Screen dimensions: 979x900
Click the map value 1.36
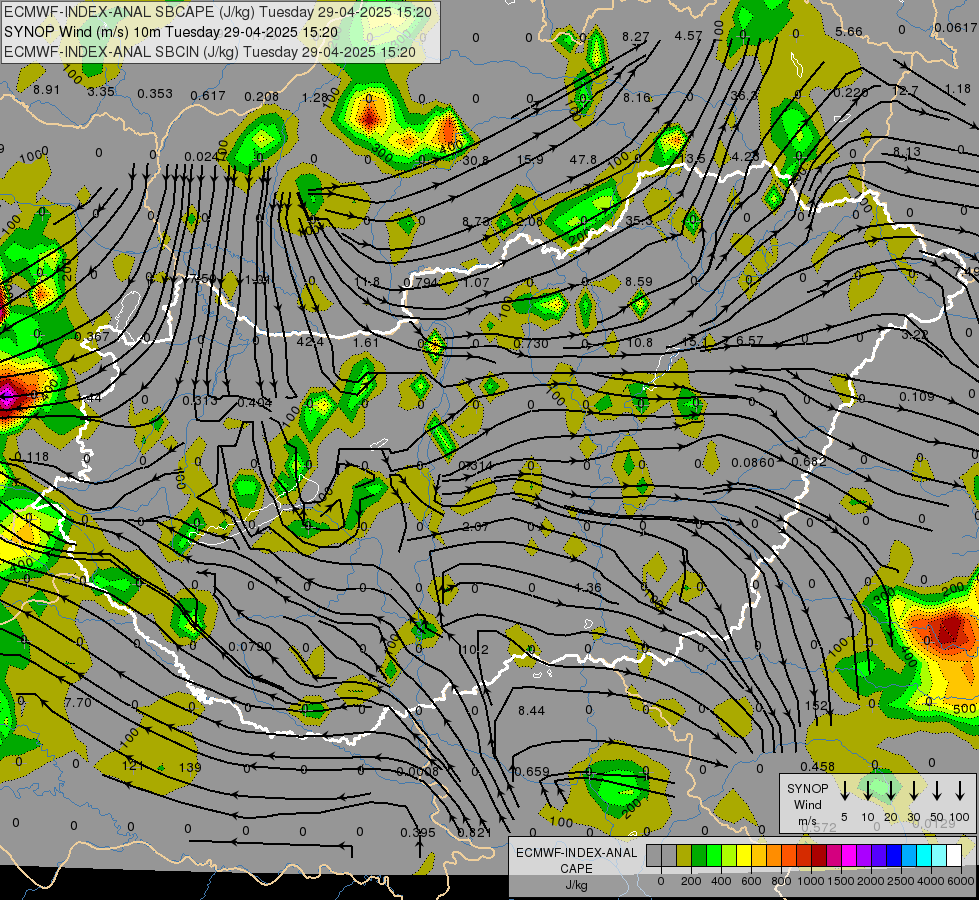point(588,587)
